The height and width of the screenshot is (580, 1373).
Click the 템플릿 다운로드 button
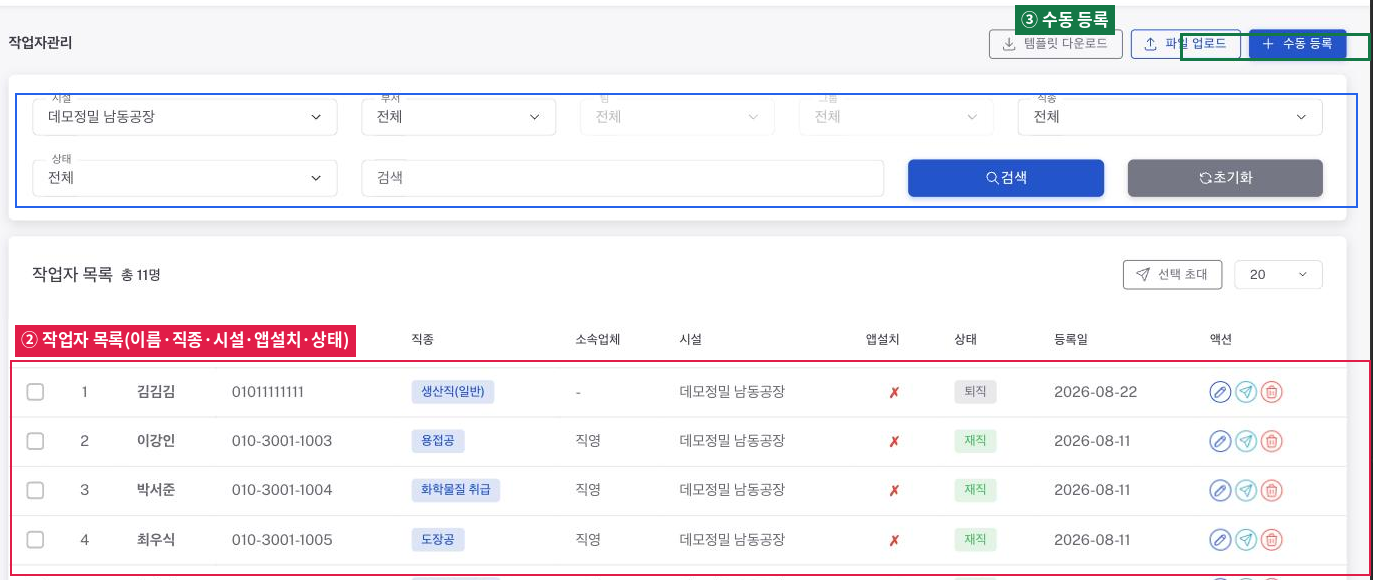click(x=1056, y=44)
